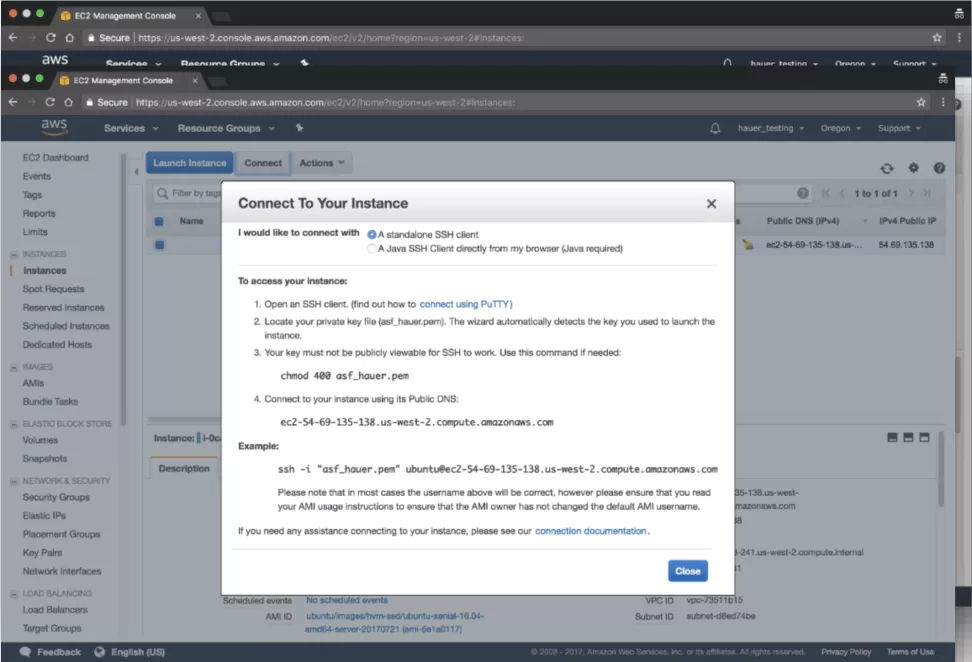This screenshot has width=972, height=662.
Task: Collapse the IMAGES sidebar section
Action: point(14,367)
